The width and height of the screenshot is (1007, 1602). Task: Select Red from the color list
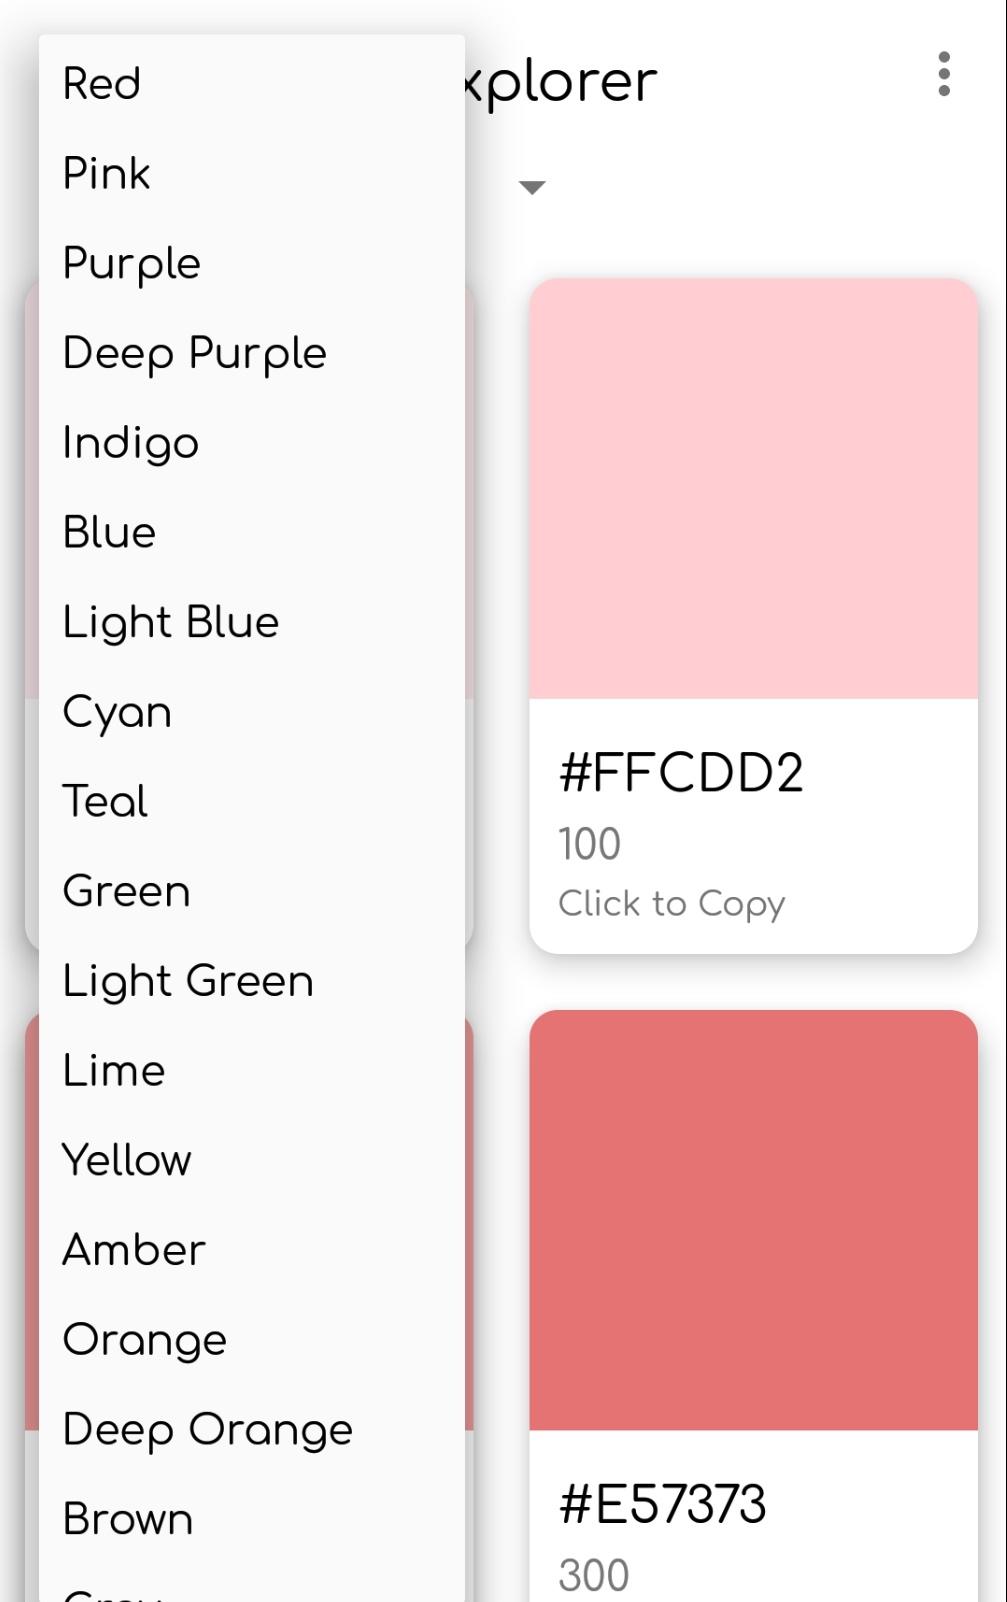102,84
